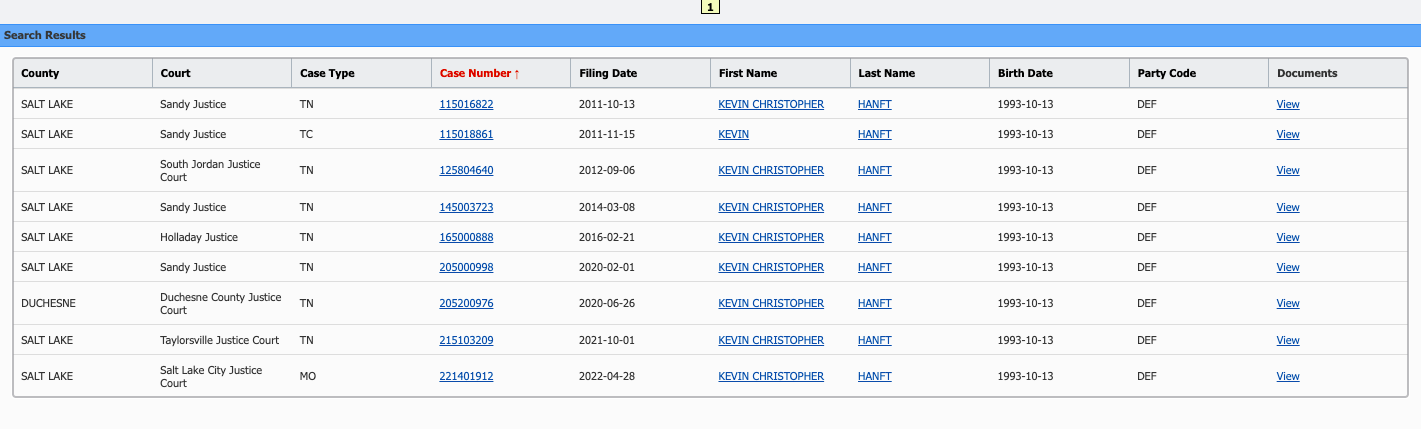The image size is (1421, 429).
Task: Open case number 215103209
Action: (x=466, y=340)
